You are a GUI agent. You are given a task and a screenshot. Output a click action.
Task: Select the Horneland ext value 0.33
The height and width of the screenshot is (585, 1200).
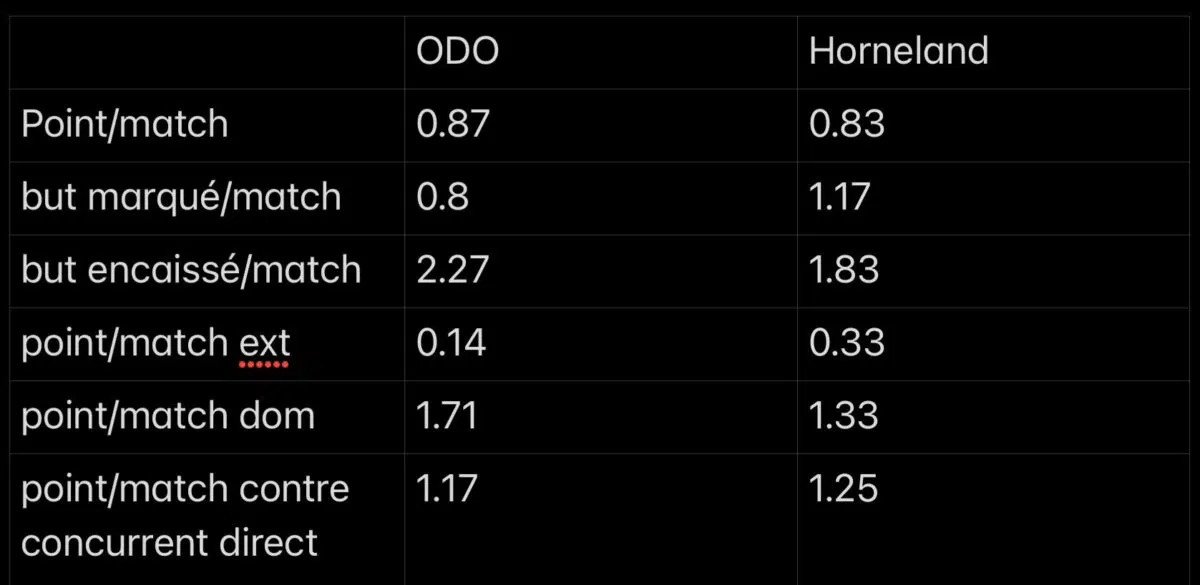[846, 343]
